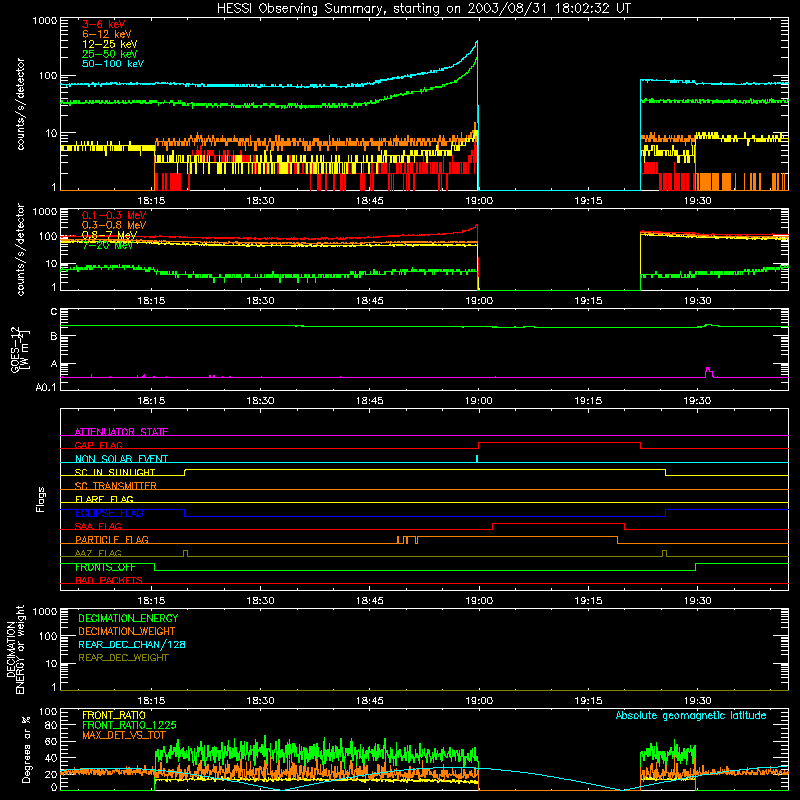Click the yellow 12-25 keV legend label
The height and width of the screenshot is (800, 800).
click(x=110, y=44)
